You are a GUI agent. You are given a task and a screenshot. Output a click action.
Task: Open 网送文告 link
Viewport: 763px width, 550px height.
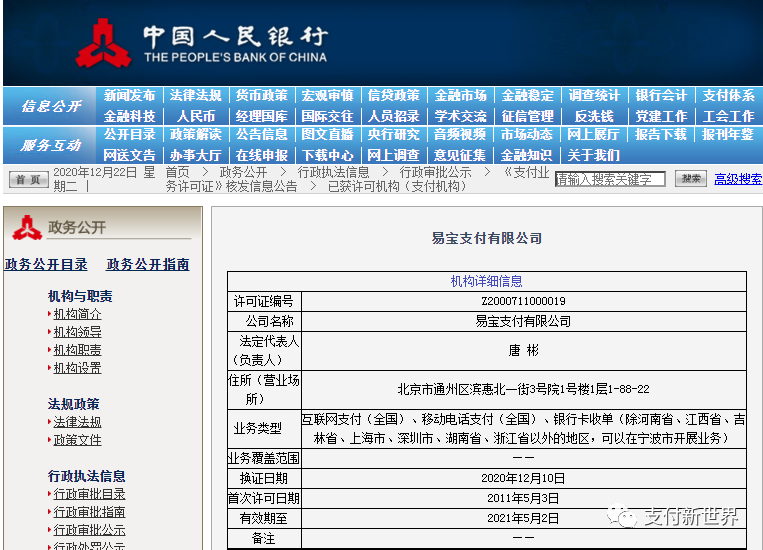[129, 155]
